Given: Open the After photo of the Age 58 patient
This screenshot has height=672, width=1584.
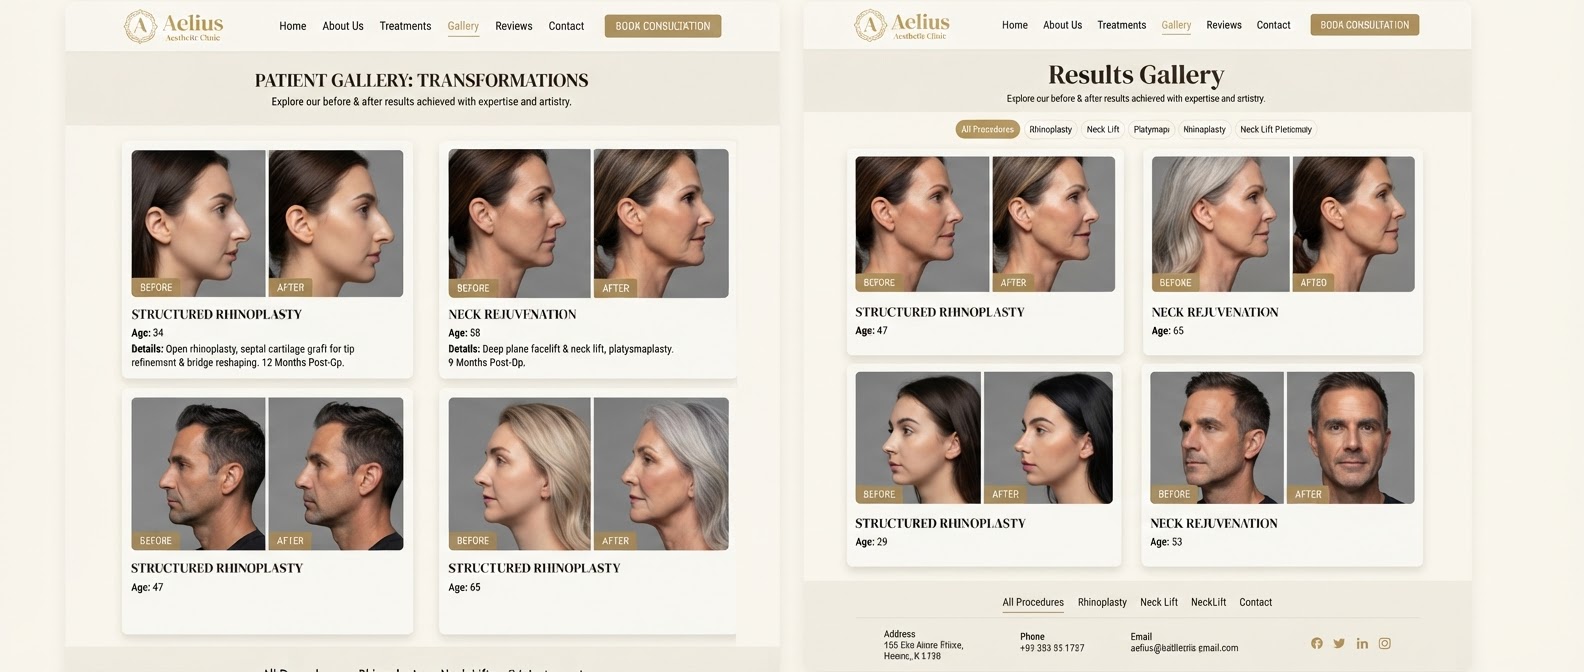Looking at the screenshot, I should click(661, 223).
